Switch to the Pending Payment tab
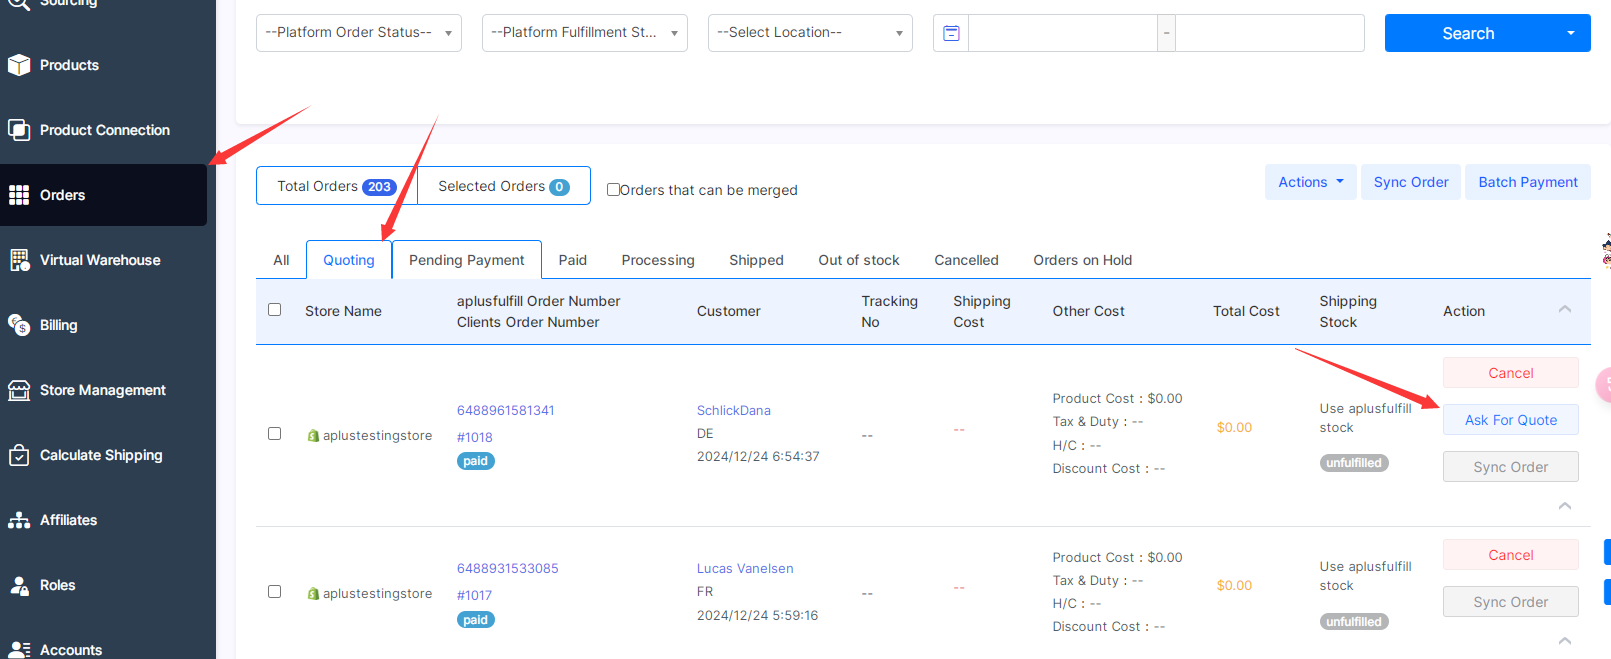Image resolution: width=1611 pixels, height=659 pixels. pyautogui.click(x=466, y=260)
